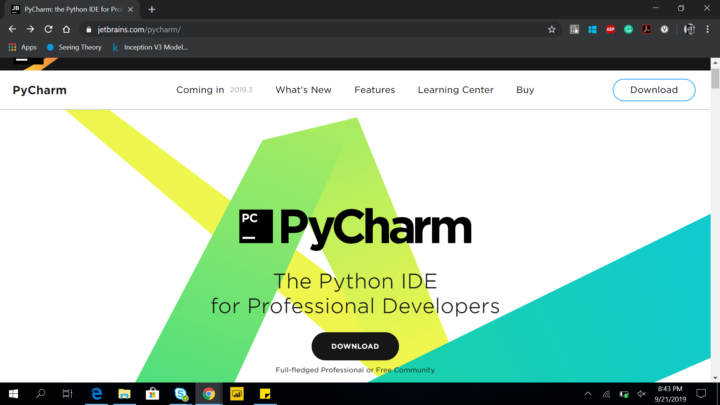This screenshot has width=720, height=405.
Task: Open the Windows Start menu
Action: pos(13,394)
